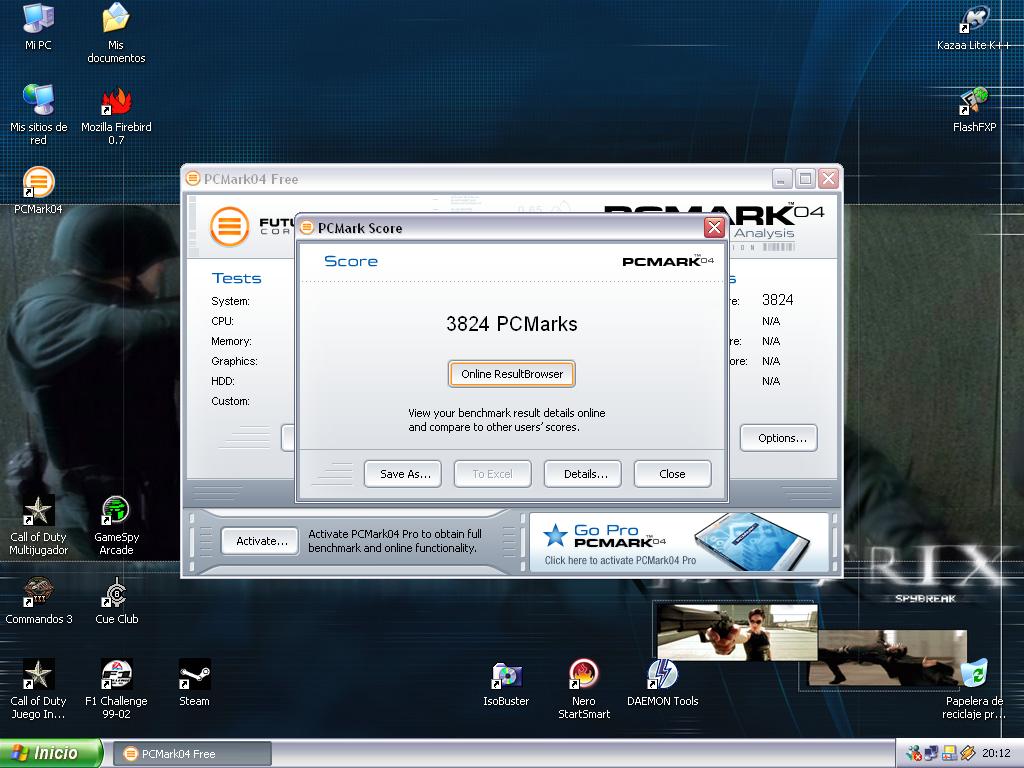
Task: Select Call of Duty Juego Individual icon
Action: tap(39, 689)
